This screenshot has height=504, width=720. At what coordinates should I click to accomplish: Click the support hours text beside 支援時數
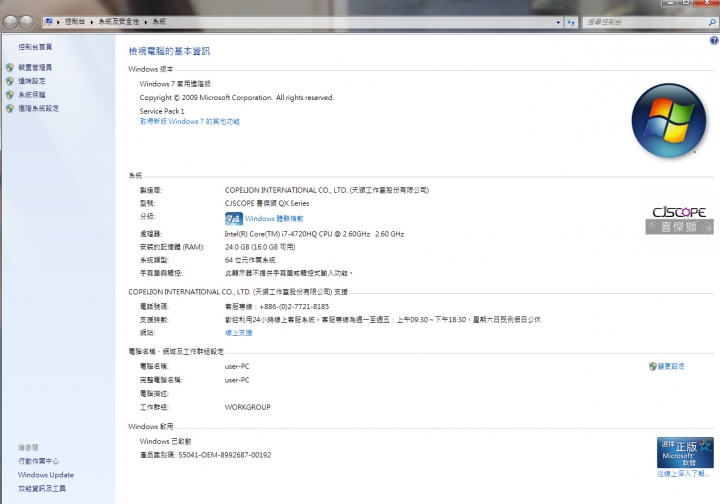[382, 319]
